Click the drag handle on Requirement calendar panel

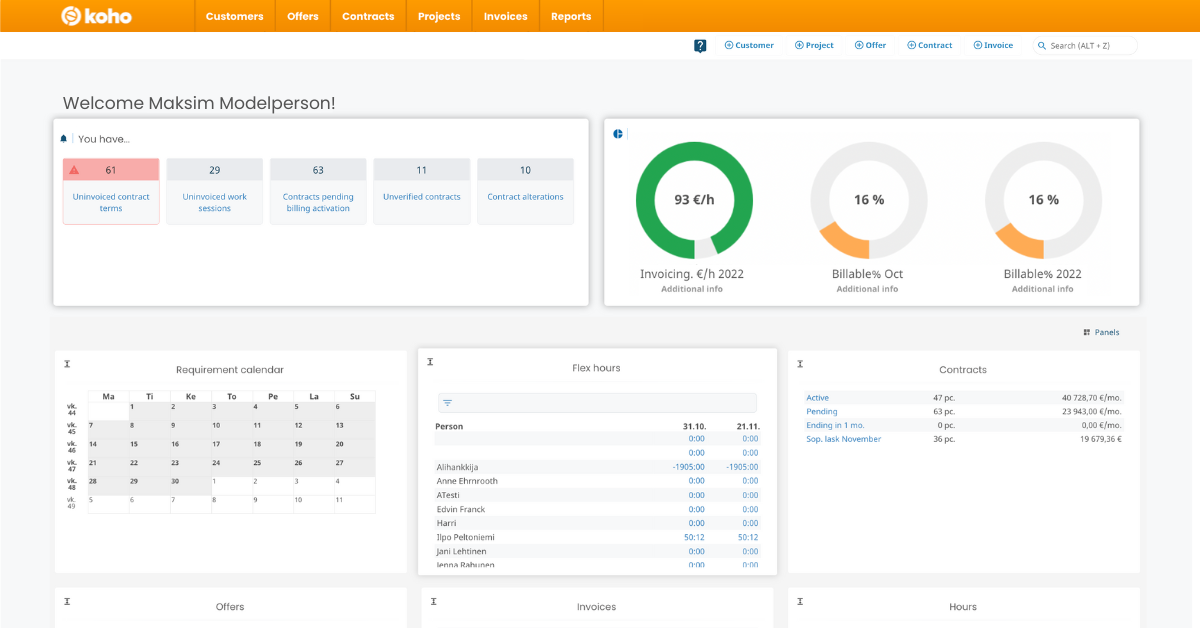click(x=67, y=364)
